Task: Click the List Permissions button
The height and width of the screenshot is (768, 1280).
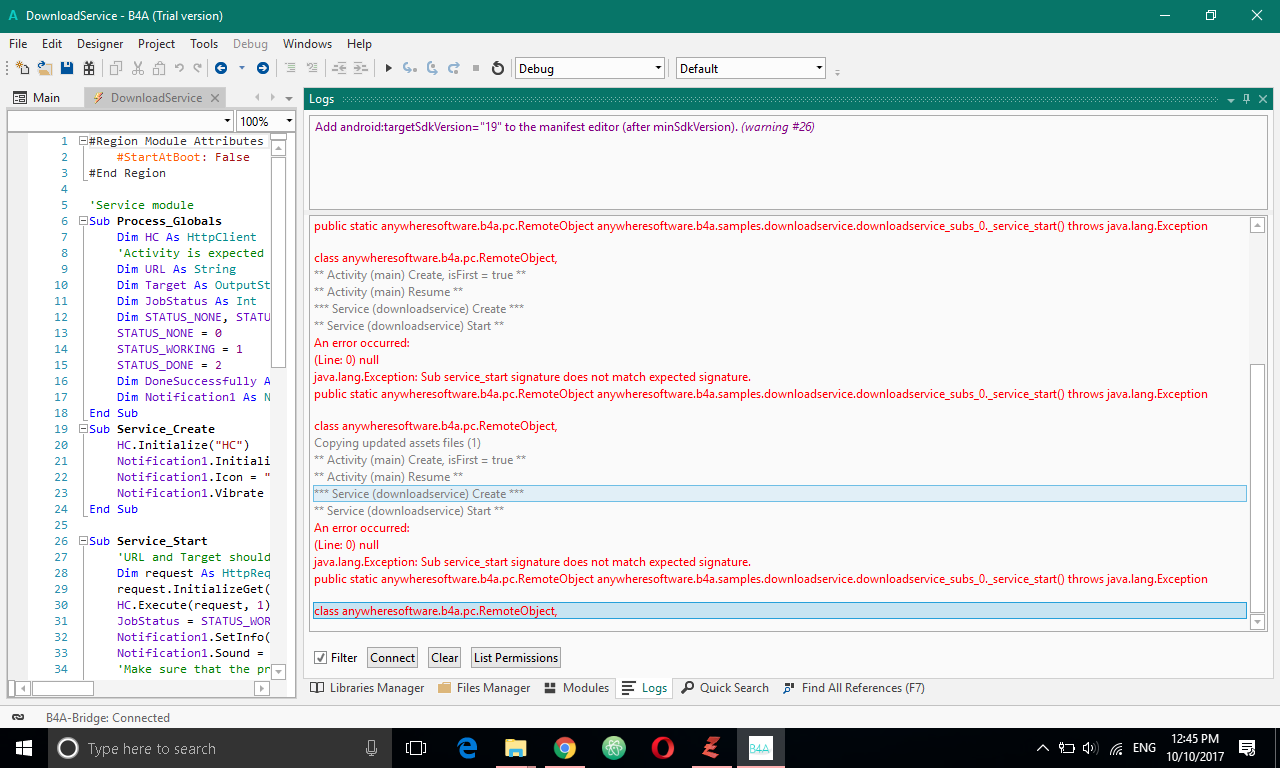Action: [x=516, y=658]
